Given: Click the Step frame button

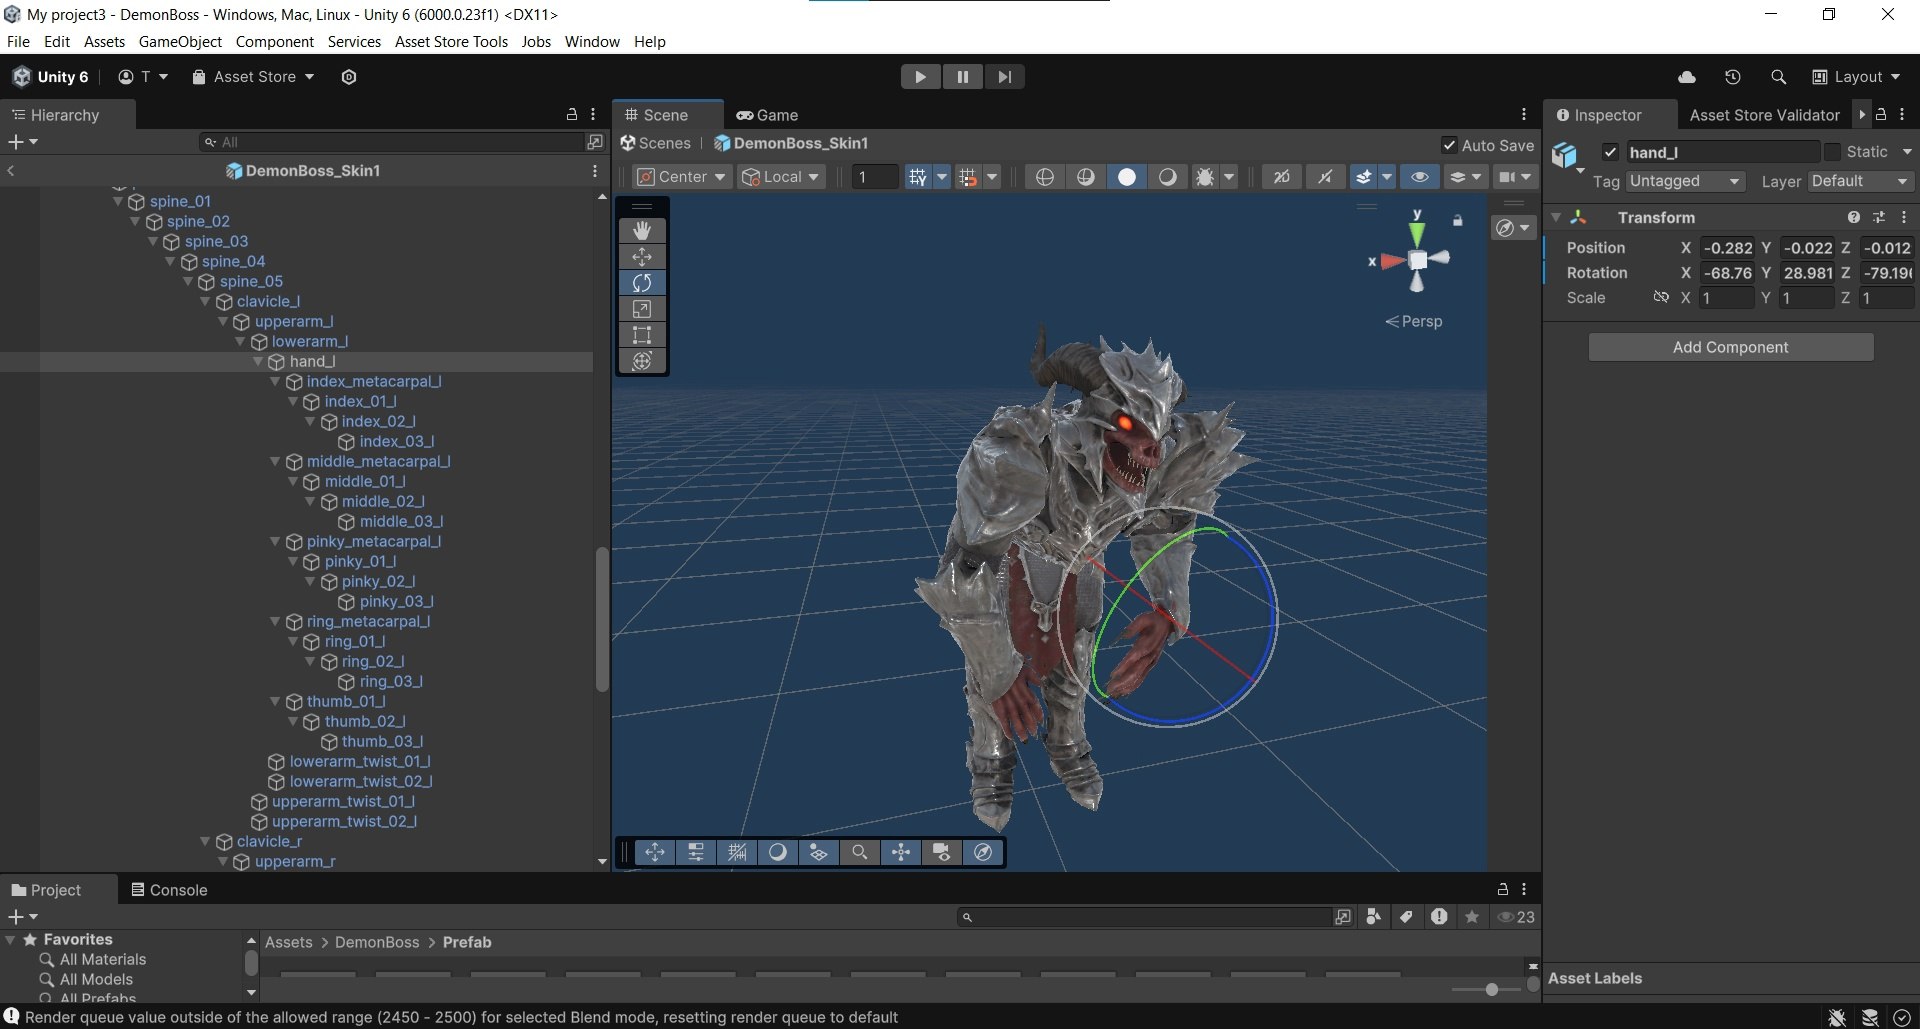Looking at the screenshot, I should coord(1004,77).
